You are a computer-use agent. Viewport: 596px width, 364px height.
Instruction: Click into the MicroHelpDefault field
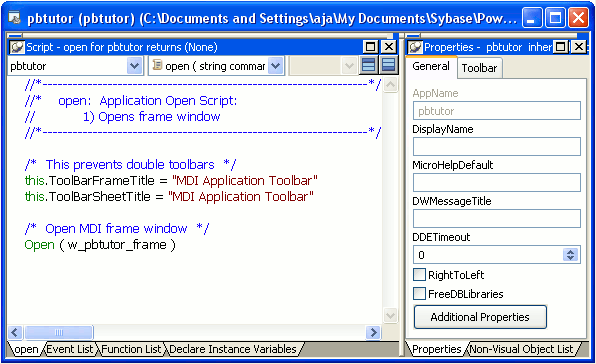497,182
